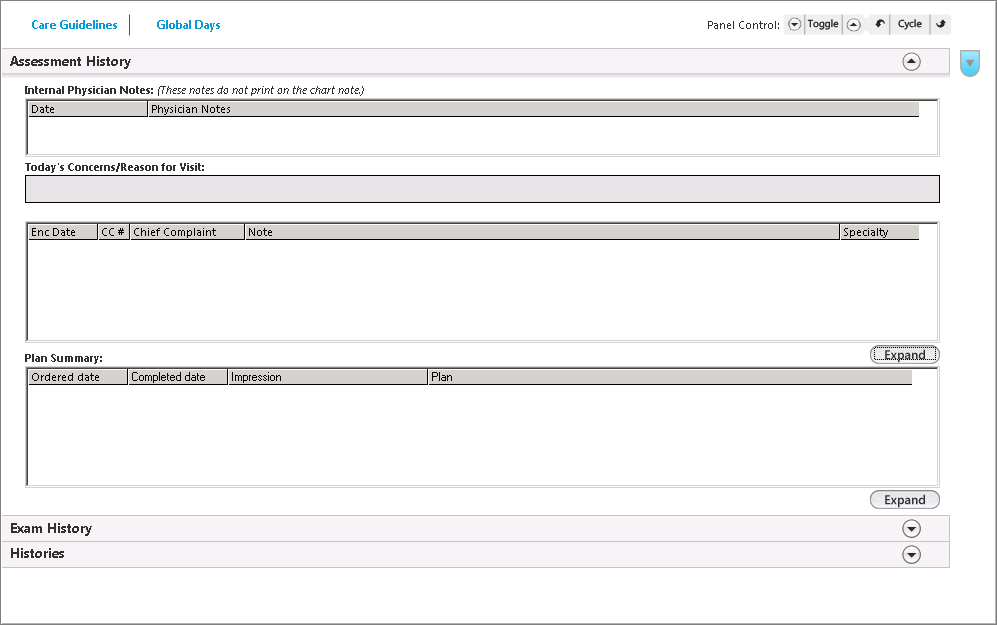Open the Global Days link
997x625 pixels.
tap(188, 25)
